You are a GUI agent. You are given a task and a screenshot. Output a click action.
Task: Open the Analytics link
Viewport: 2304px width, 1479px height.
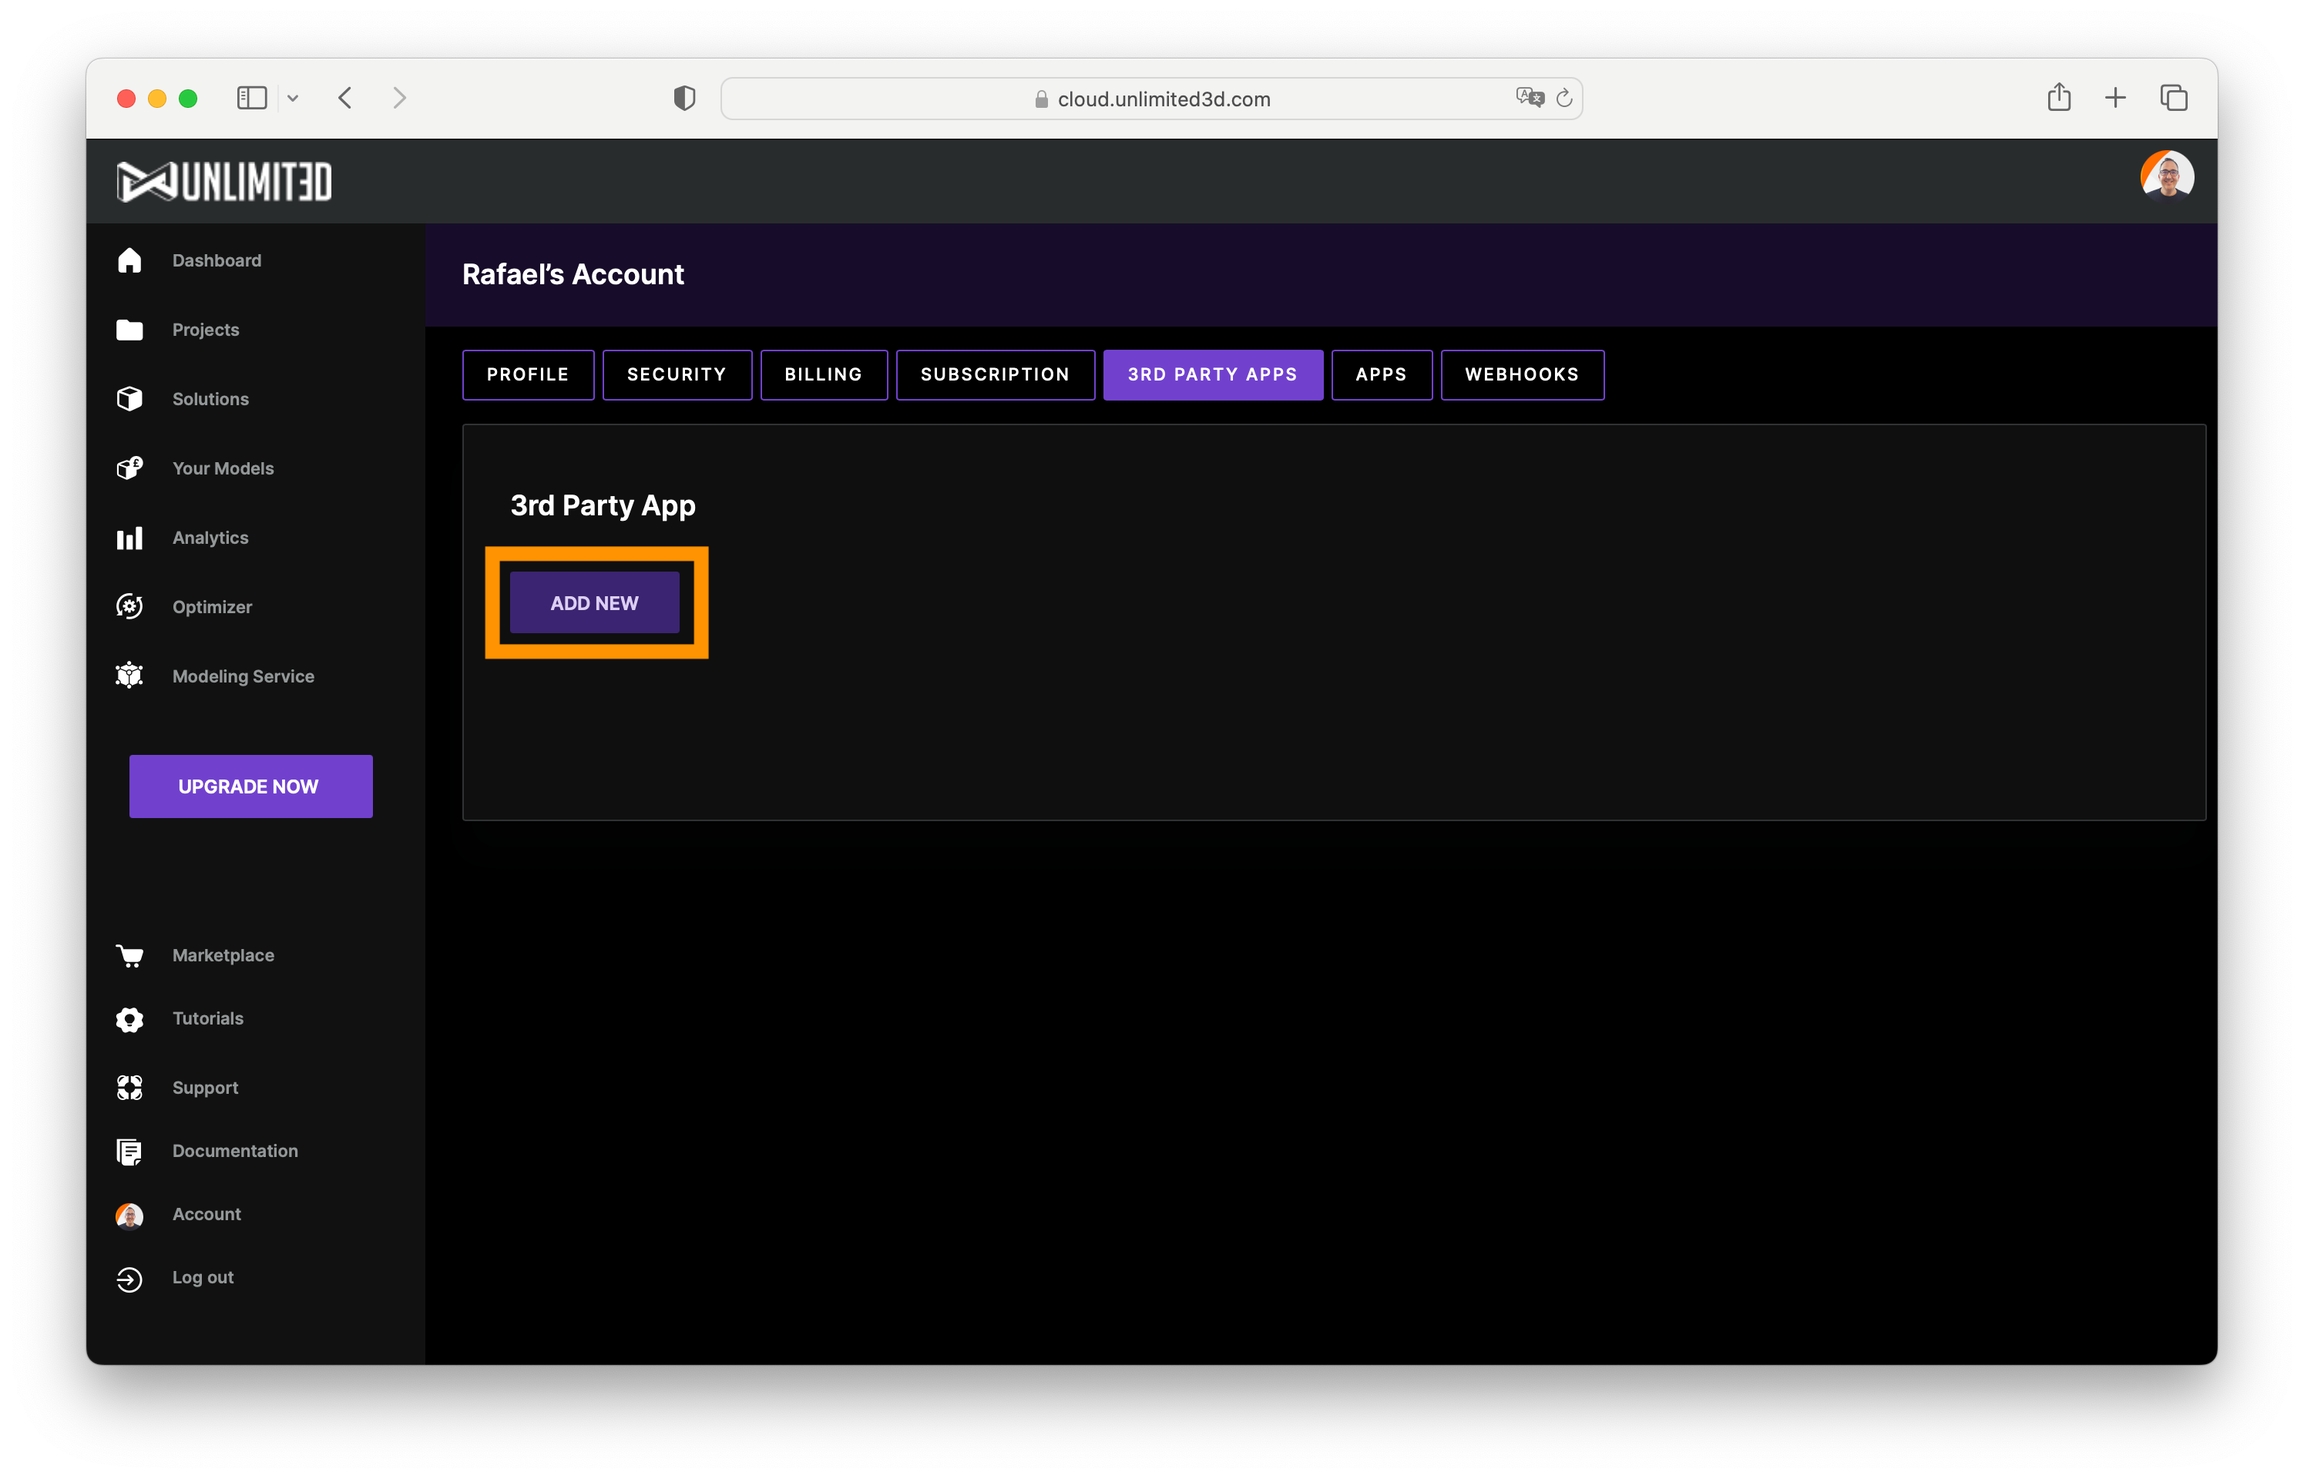point(211,538)
